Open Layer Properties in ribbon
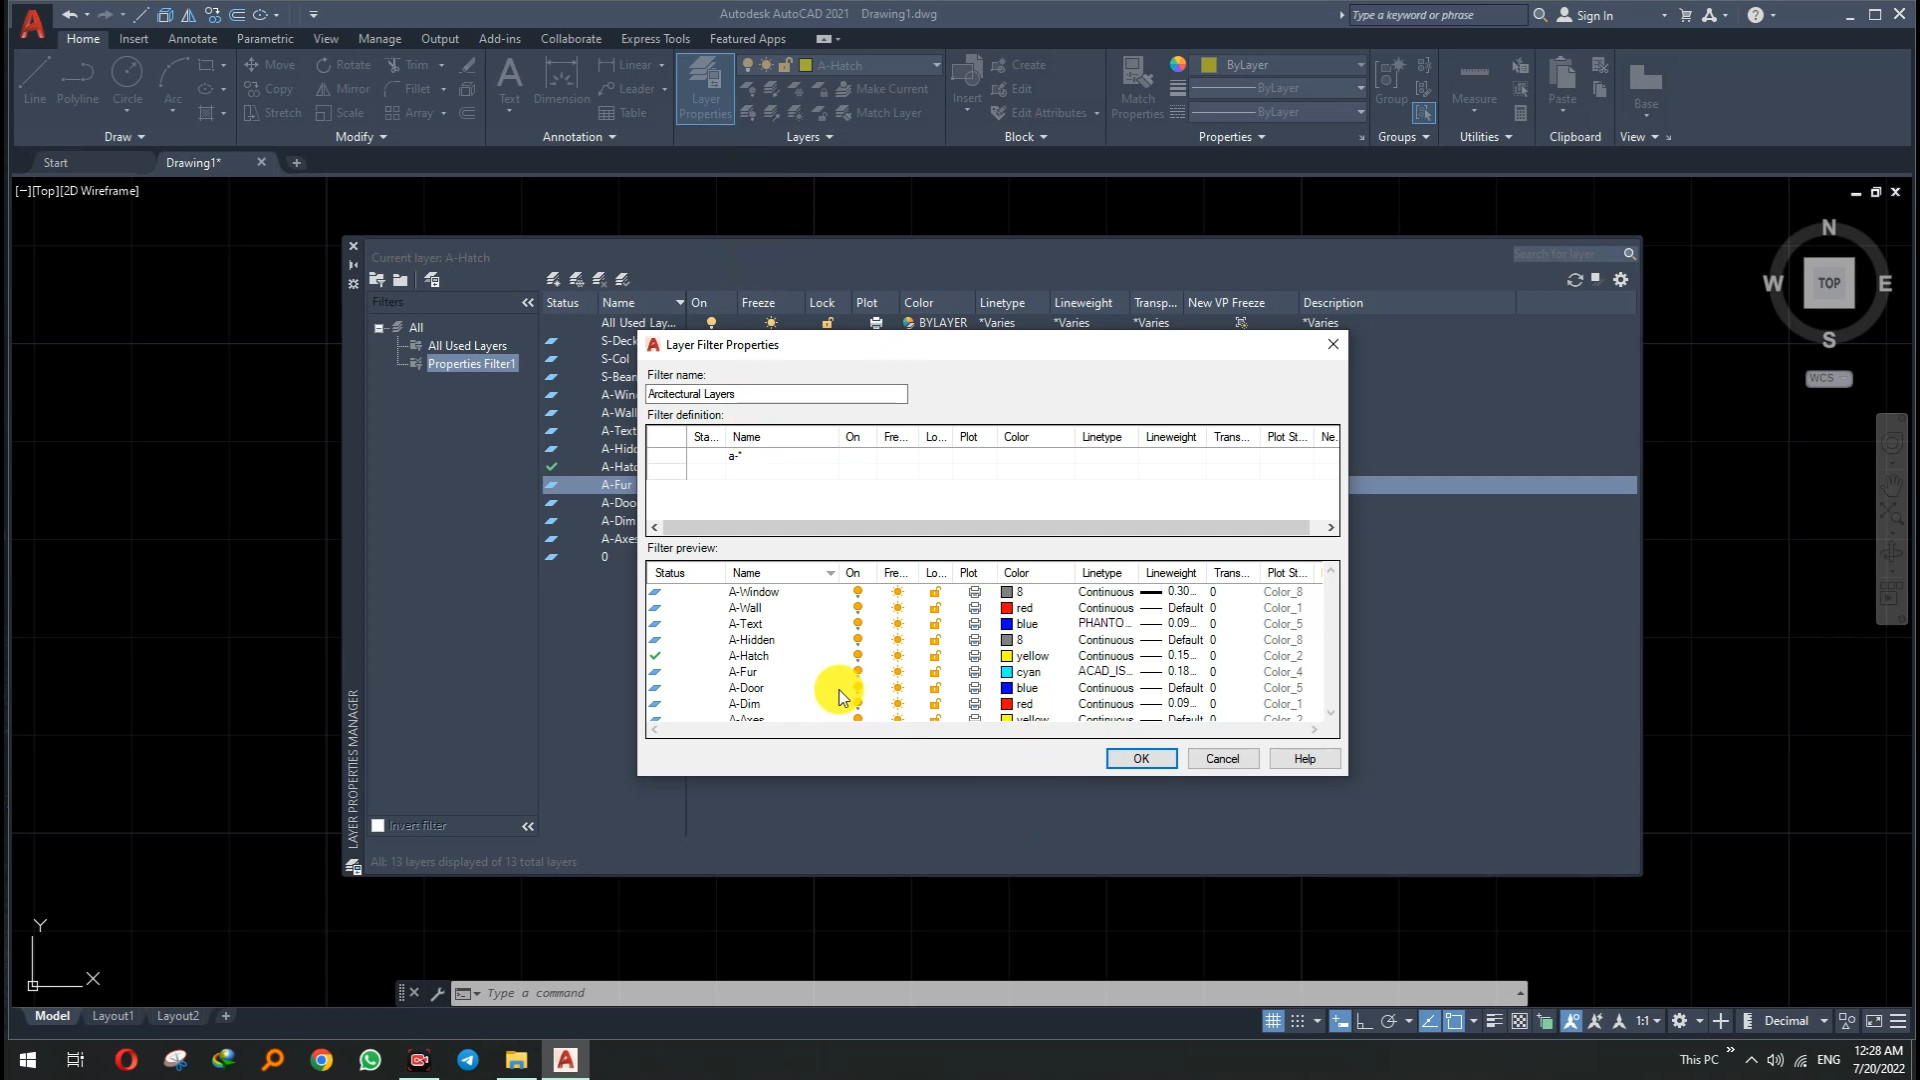The height and width of the screenshot is (1080, 1920). 705,88
